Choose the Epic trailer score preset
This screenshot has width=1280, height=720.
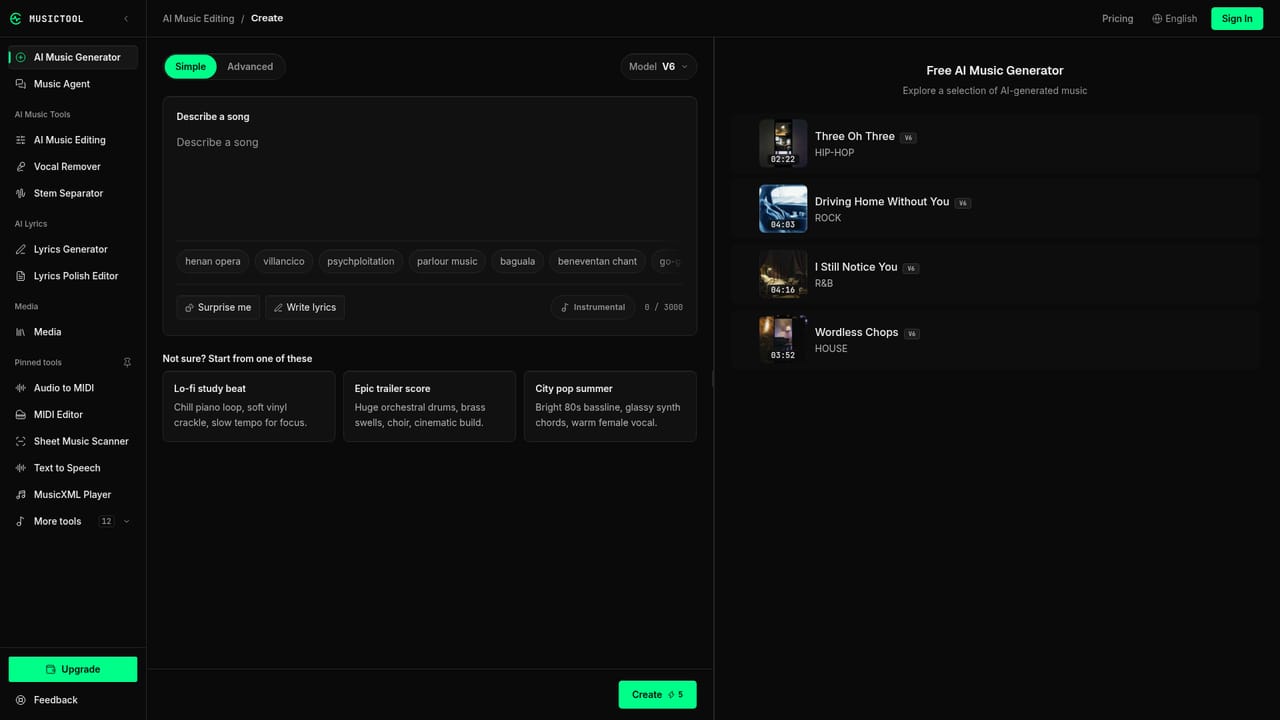pyautogui.click(x=429, y=406)
